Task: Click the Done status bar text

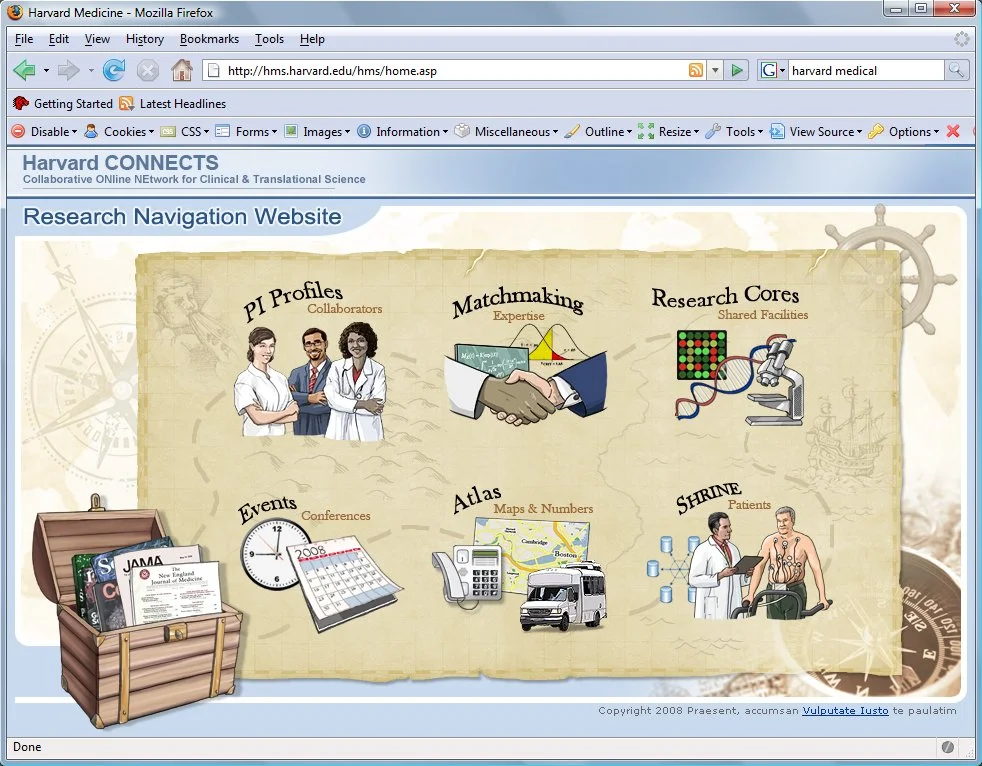Action: coord(27,747)
